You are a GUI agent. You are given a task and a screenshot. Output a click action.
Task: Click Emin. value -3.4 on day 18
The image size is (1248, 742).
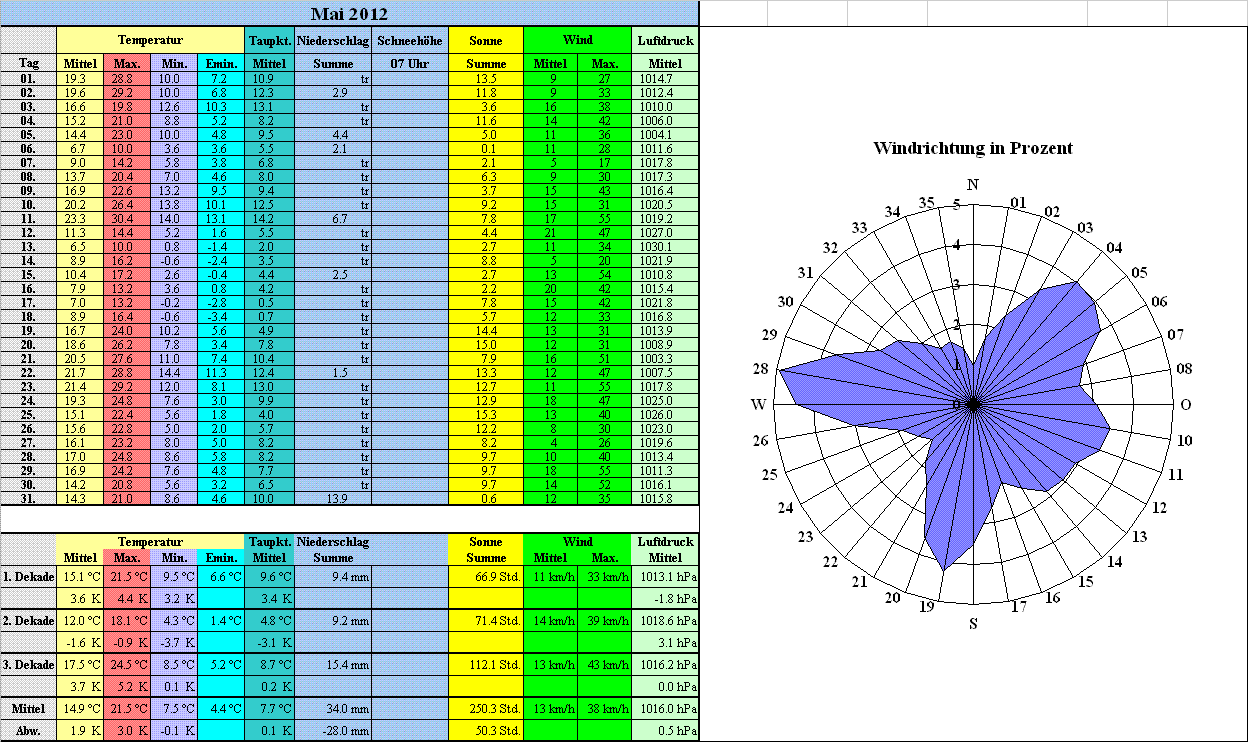pos(221,316)
